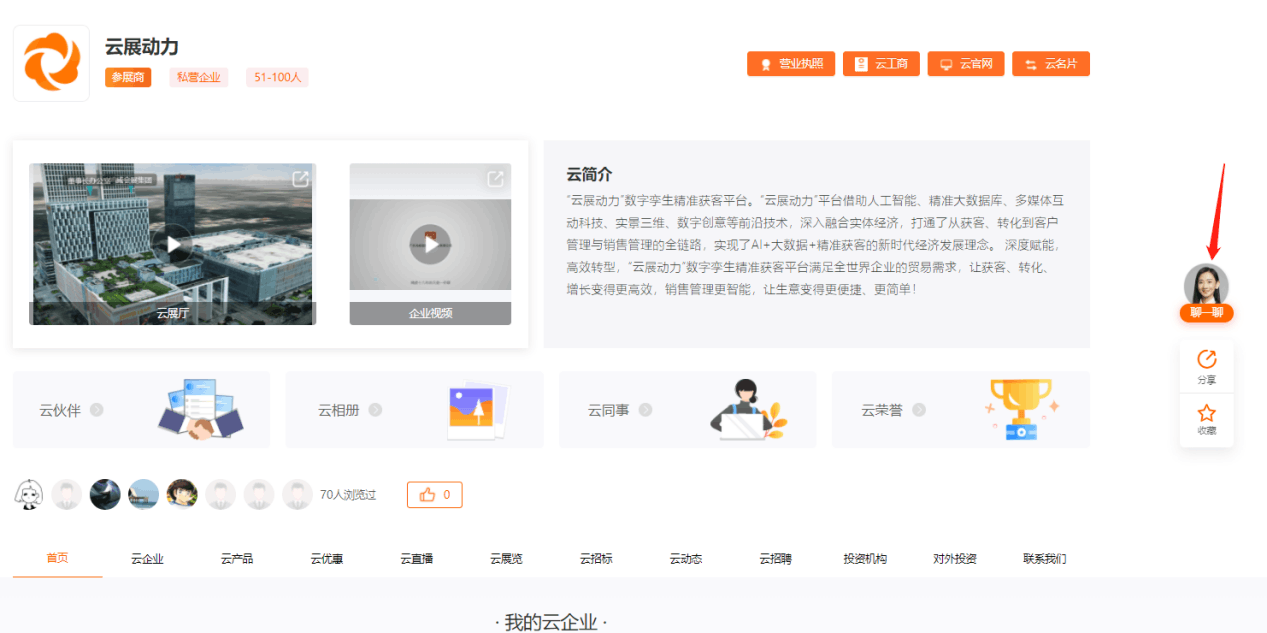Viewport: 1267px width, 633px height.
Task: Switch to the 对外投资 tab
Action: click(955, 559)
